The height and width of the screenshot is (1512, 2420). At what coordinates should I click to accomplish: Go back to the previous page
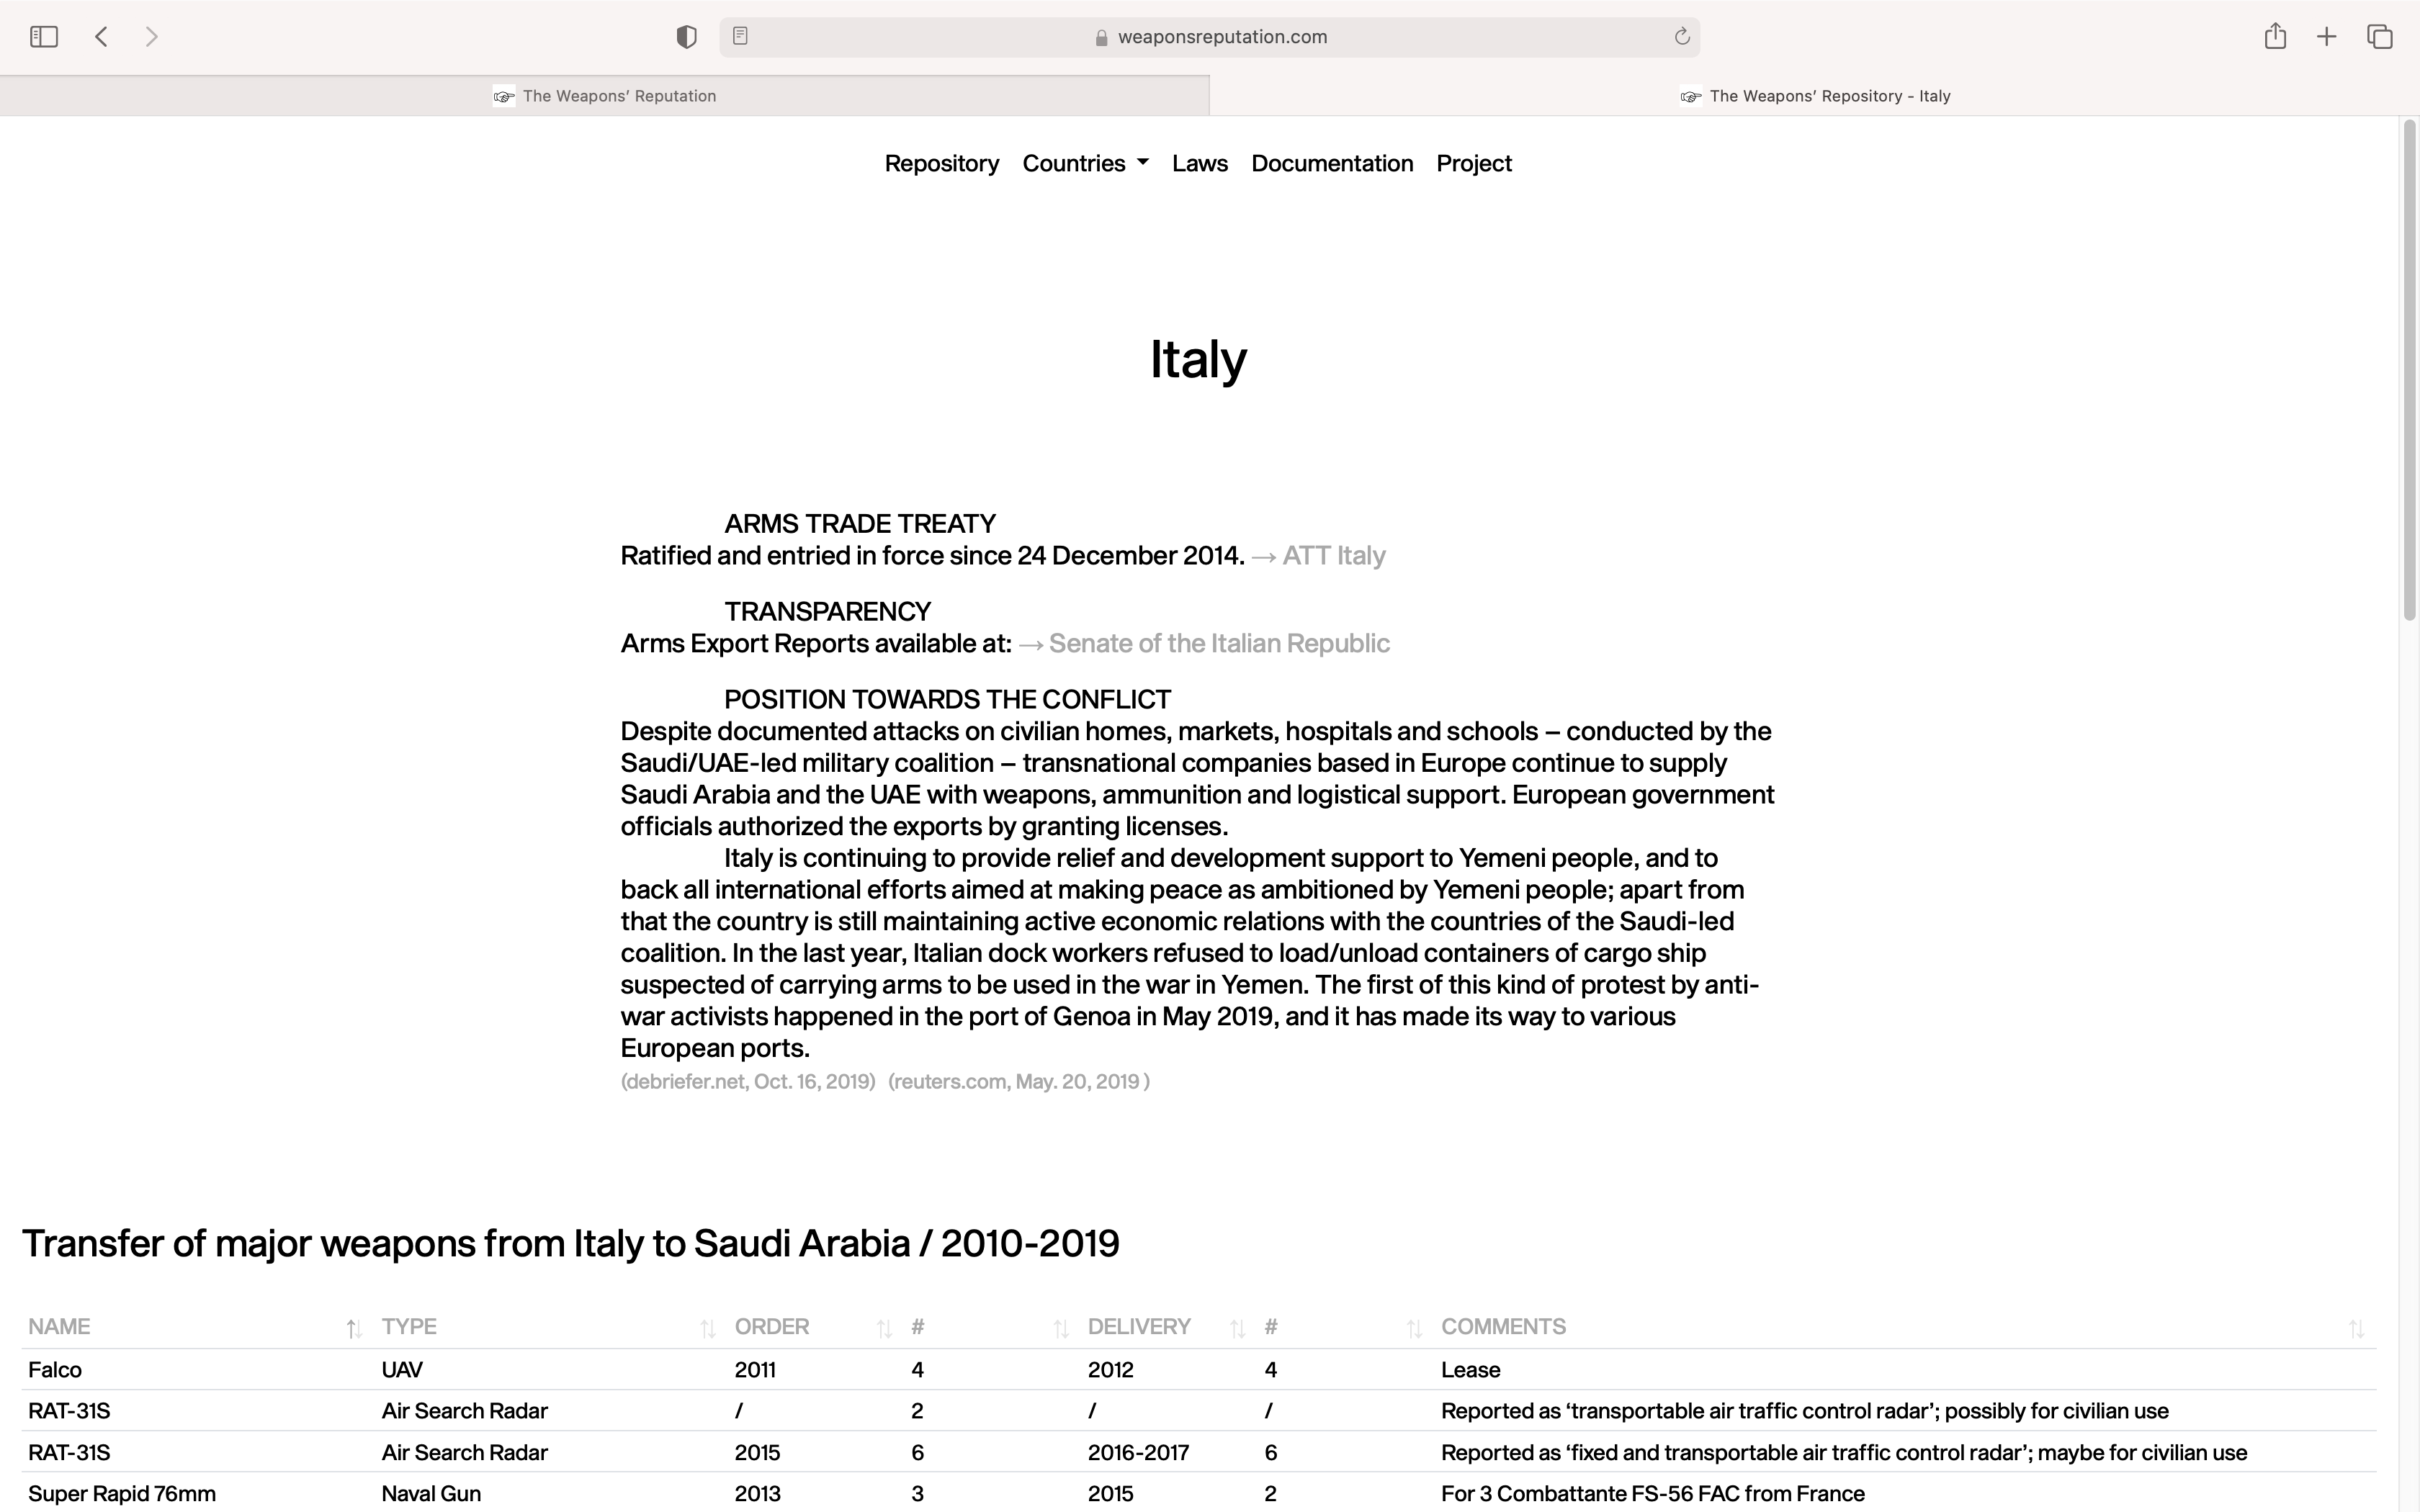click(x=101, y=37)
